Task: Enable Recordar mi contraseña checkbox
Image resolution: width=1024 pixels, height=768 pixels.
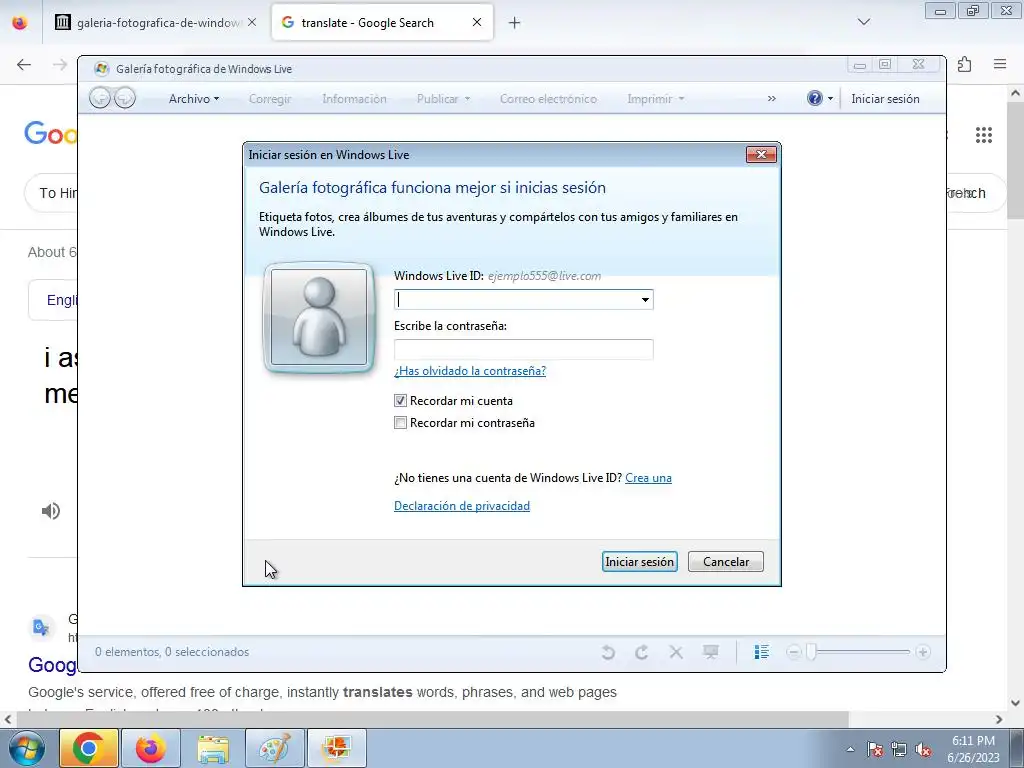Action: 400,423
